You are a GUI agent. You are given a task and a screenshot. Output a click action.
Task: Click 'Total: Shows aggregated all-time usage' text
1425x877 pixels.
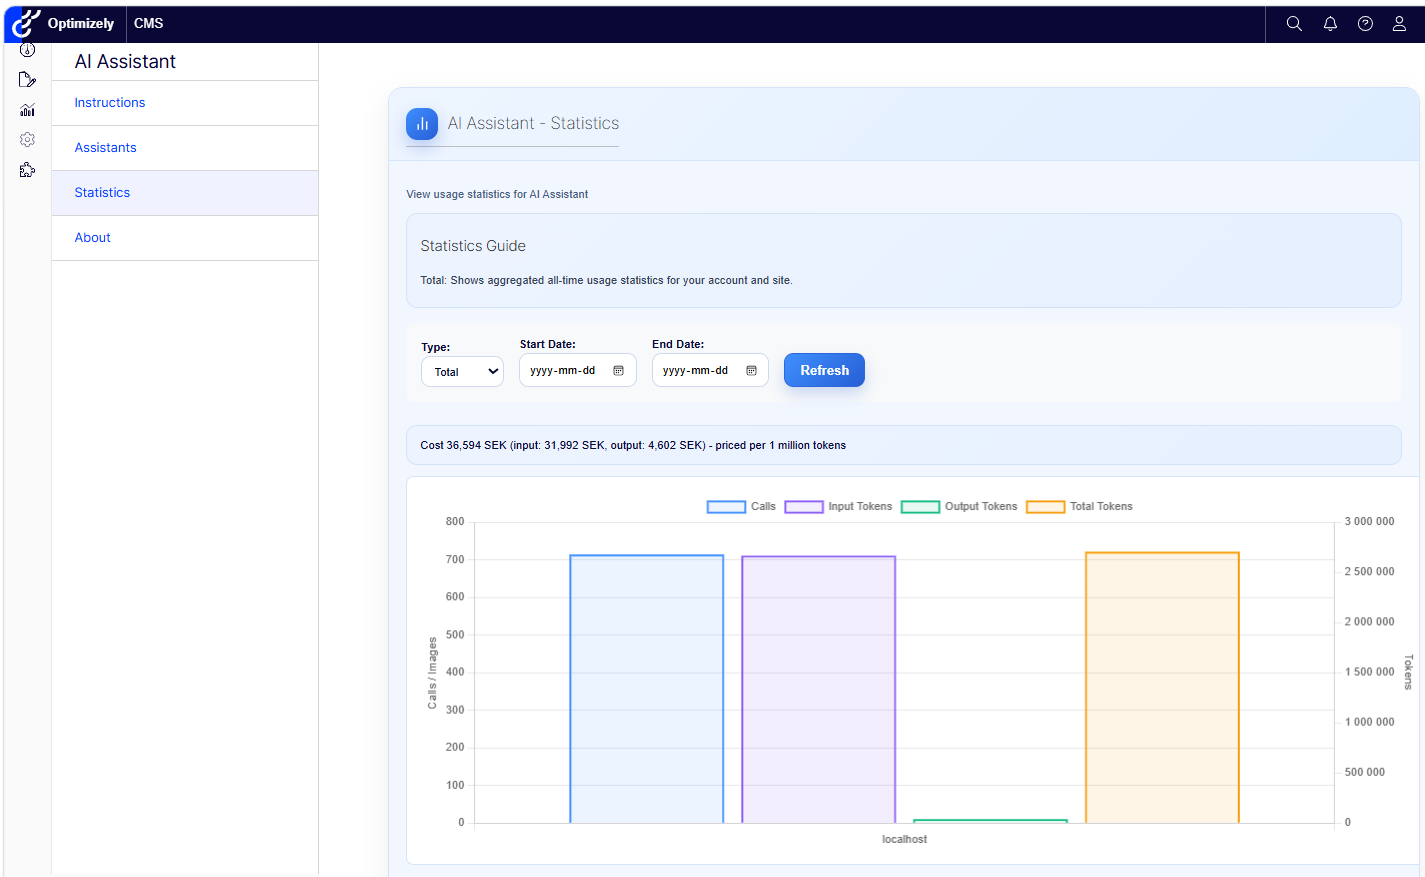pos(606,281)
